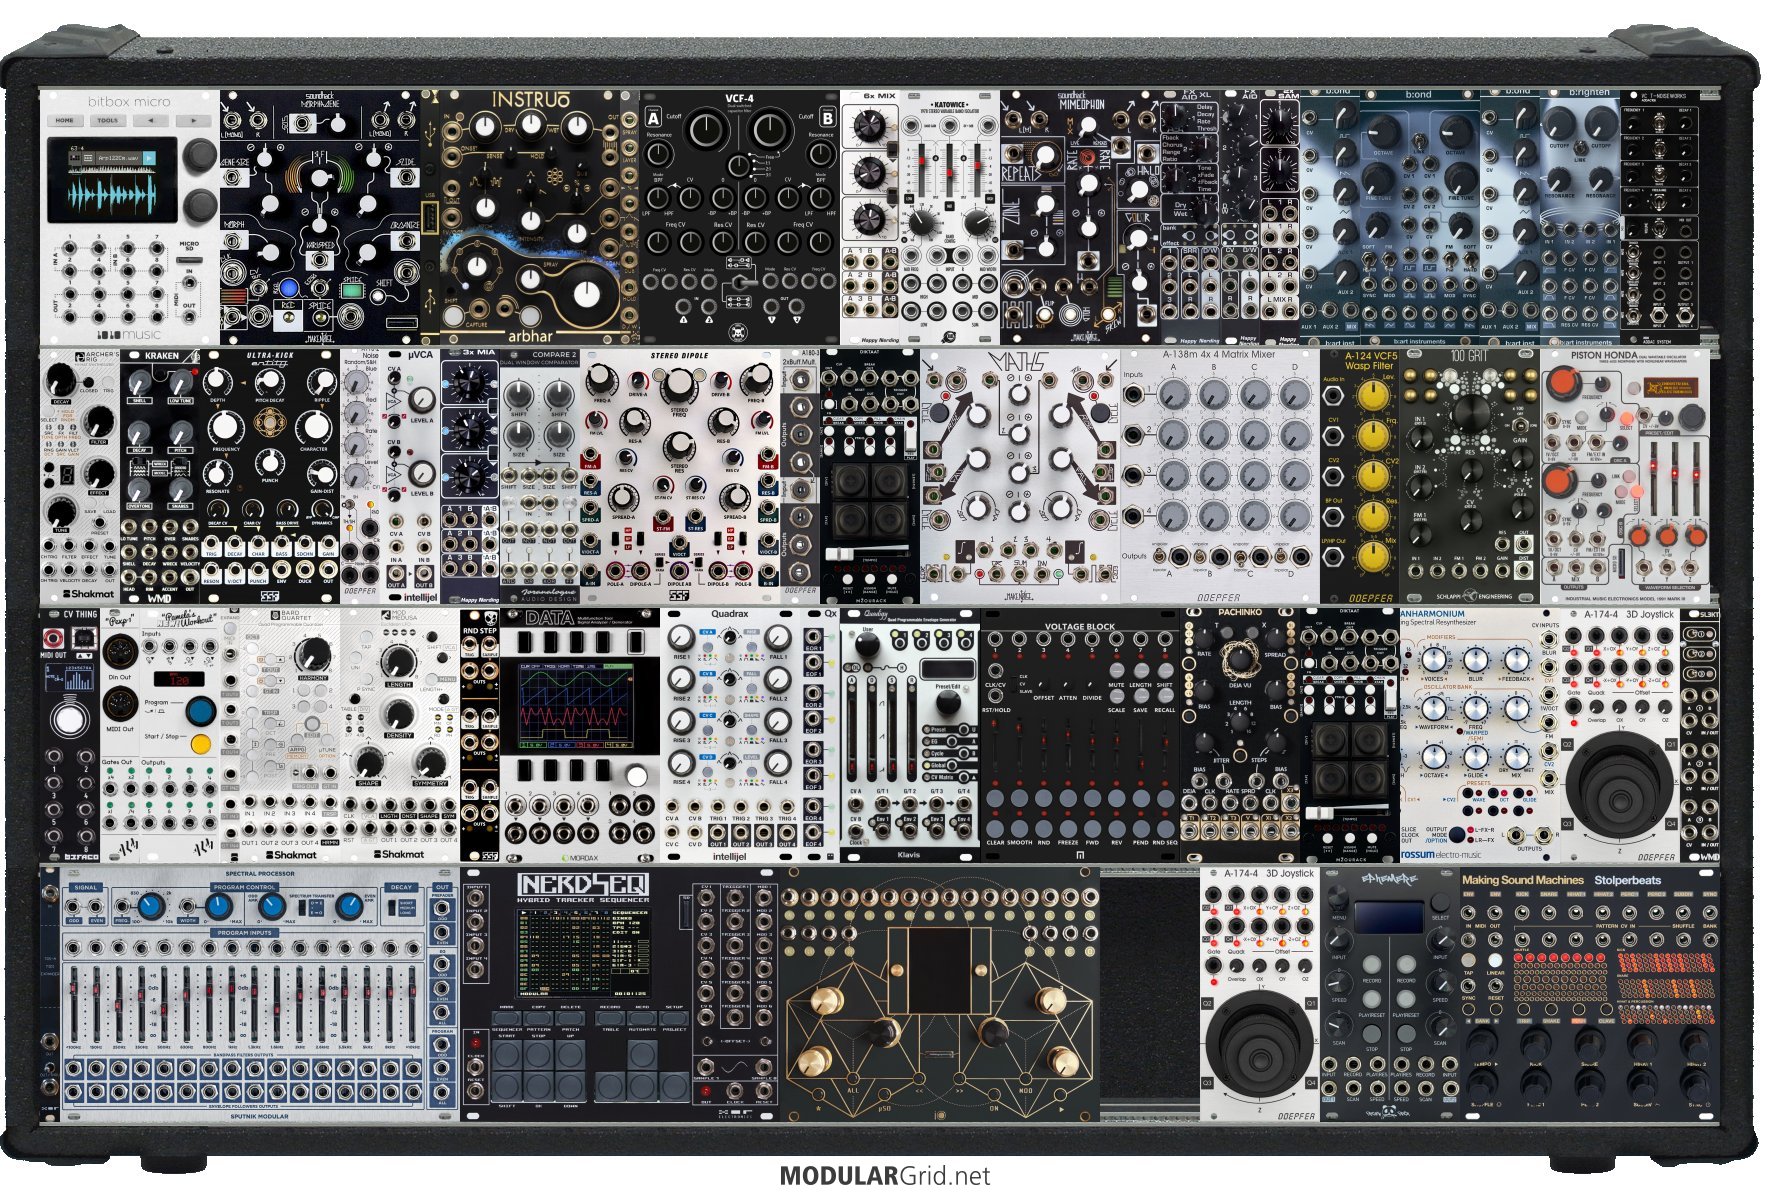Select the Pachinko module
Screen dimensions: 1771x1197
[1240, 736]
